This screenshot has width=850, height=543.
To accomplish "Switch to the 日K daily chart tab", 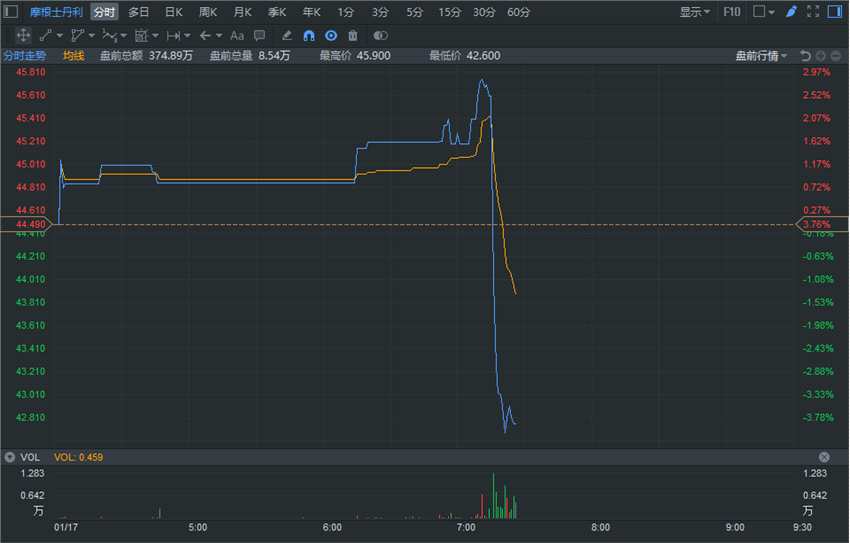I will point(173,12).
